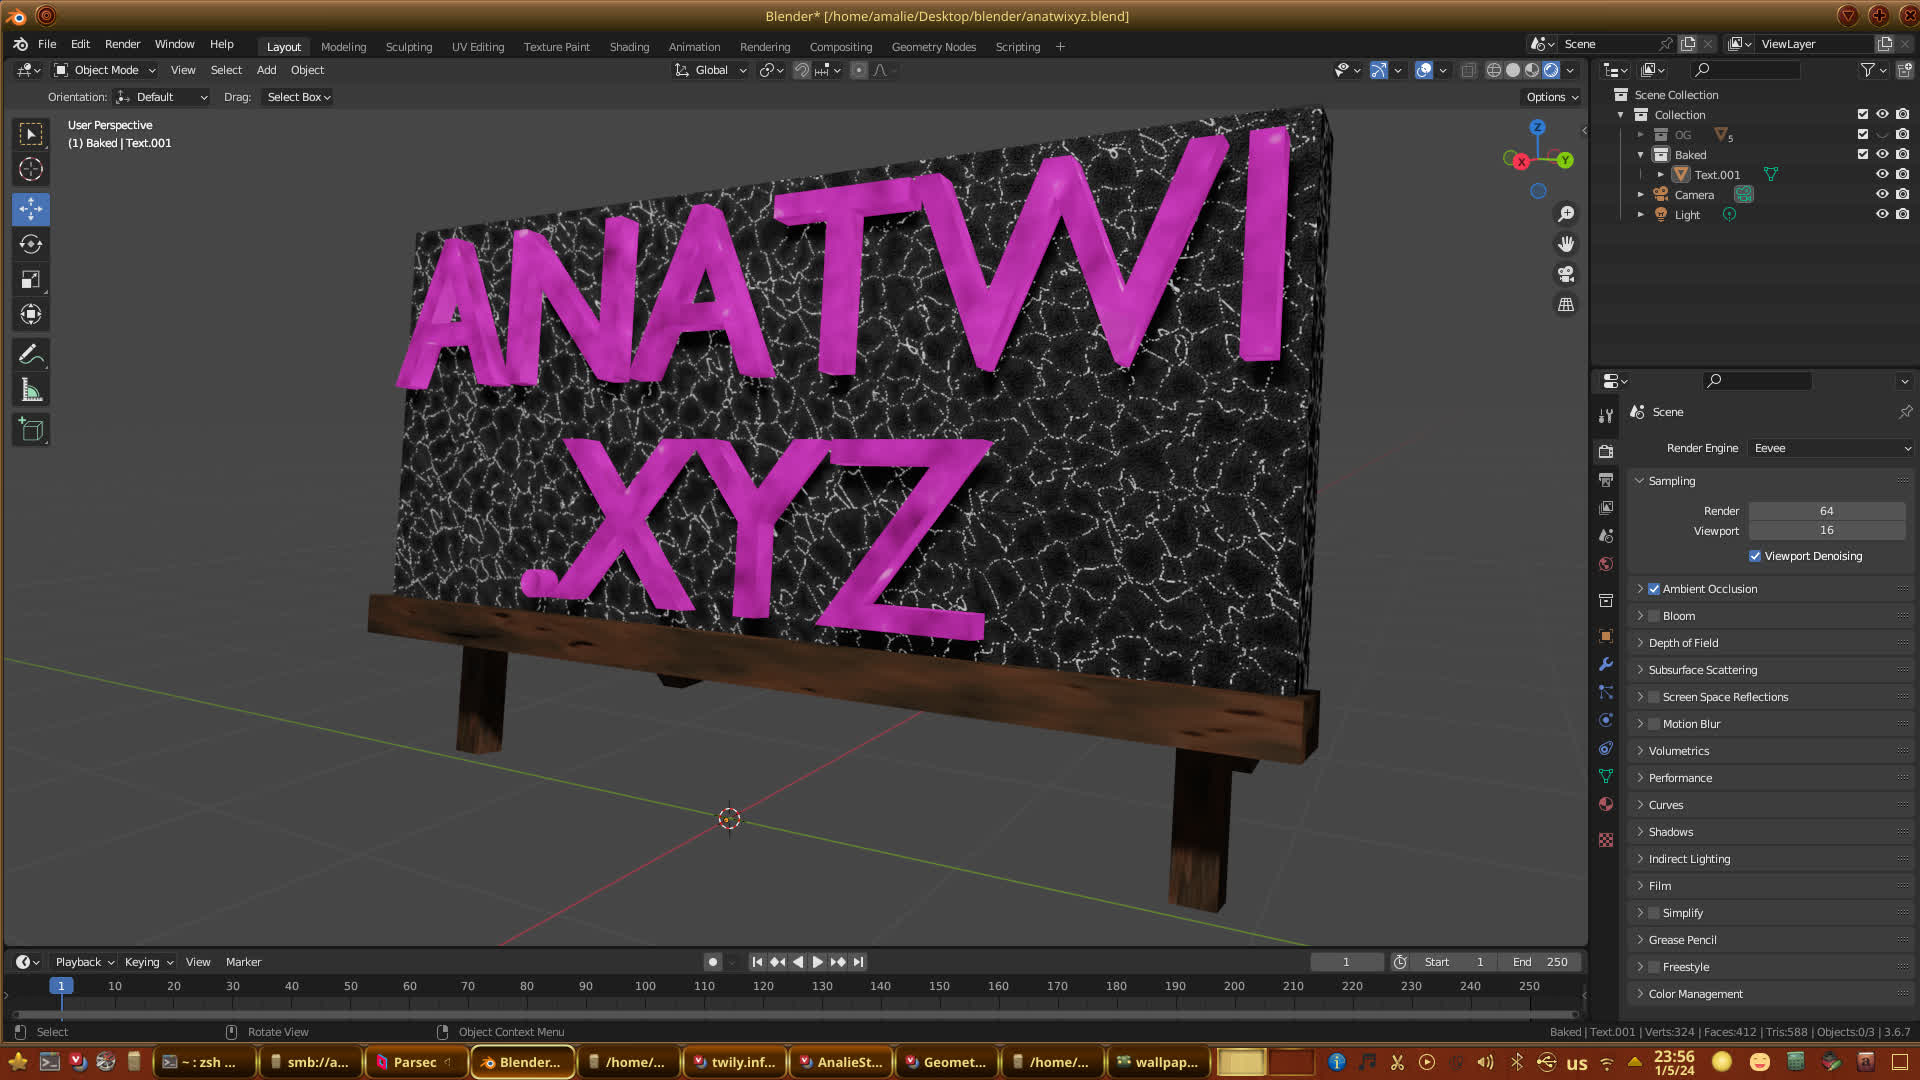The image size is (1920, 1080).
Task: Activate the Annotate pencil tool
Action: pyautogui.click(x=31, y=355)
